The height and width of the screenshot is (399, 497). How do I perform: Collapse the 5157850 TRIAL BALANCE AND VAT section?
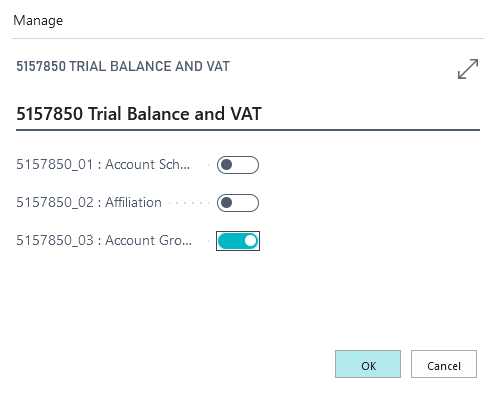123,66
